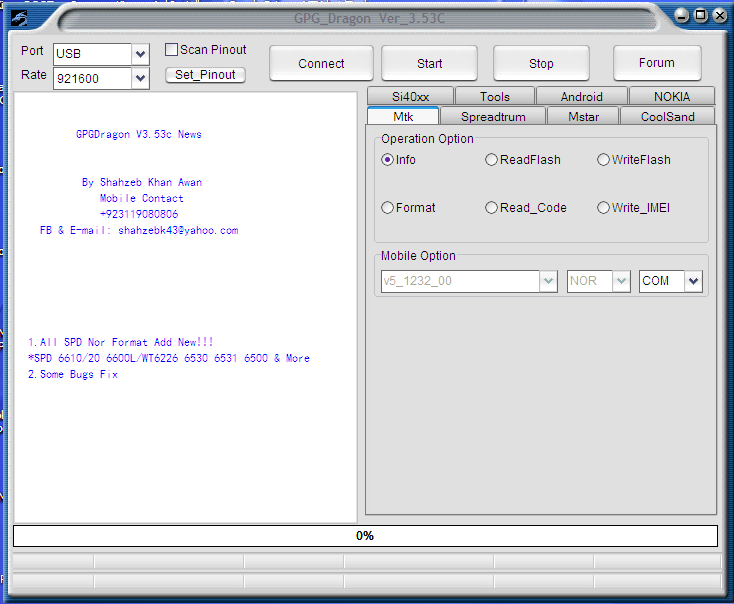Click the 'All SPD Nor Format Add New' line

(x=120, y=342)
